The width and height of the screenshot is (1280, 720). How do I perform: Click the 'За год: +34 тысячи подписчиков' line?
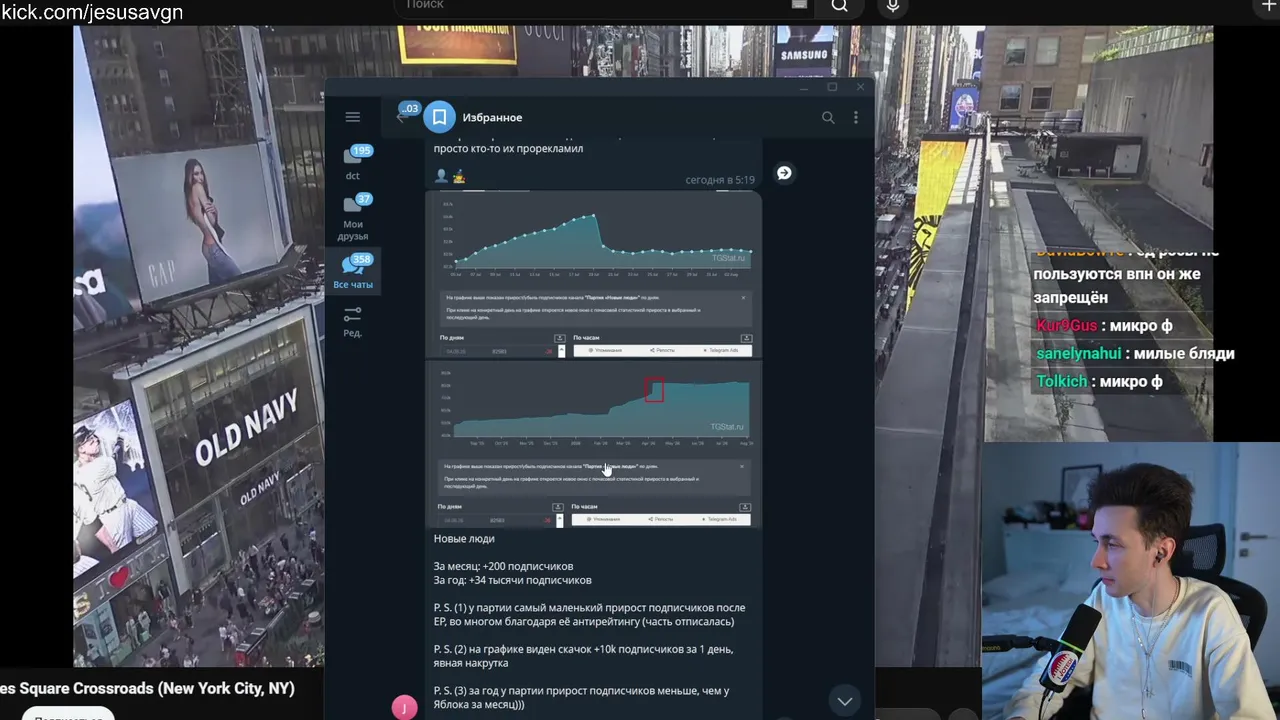tap(512, 580)
